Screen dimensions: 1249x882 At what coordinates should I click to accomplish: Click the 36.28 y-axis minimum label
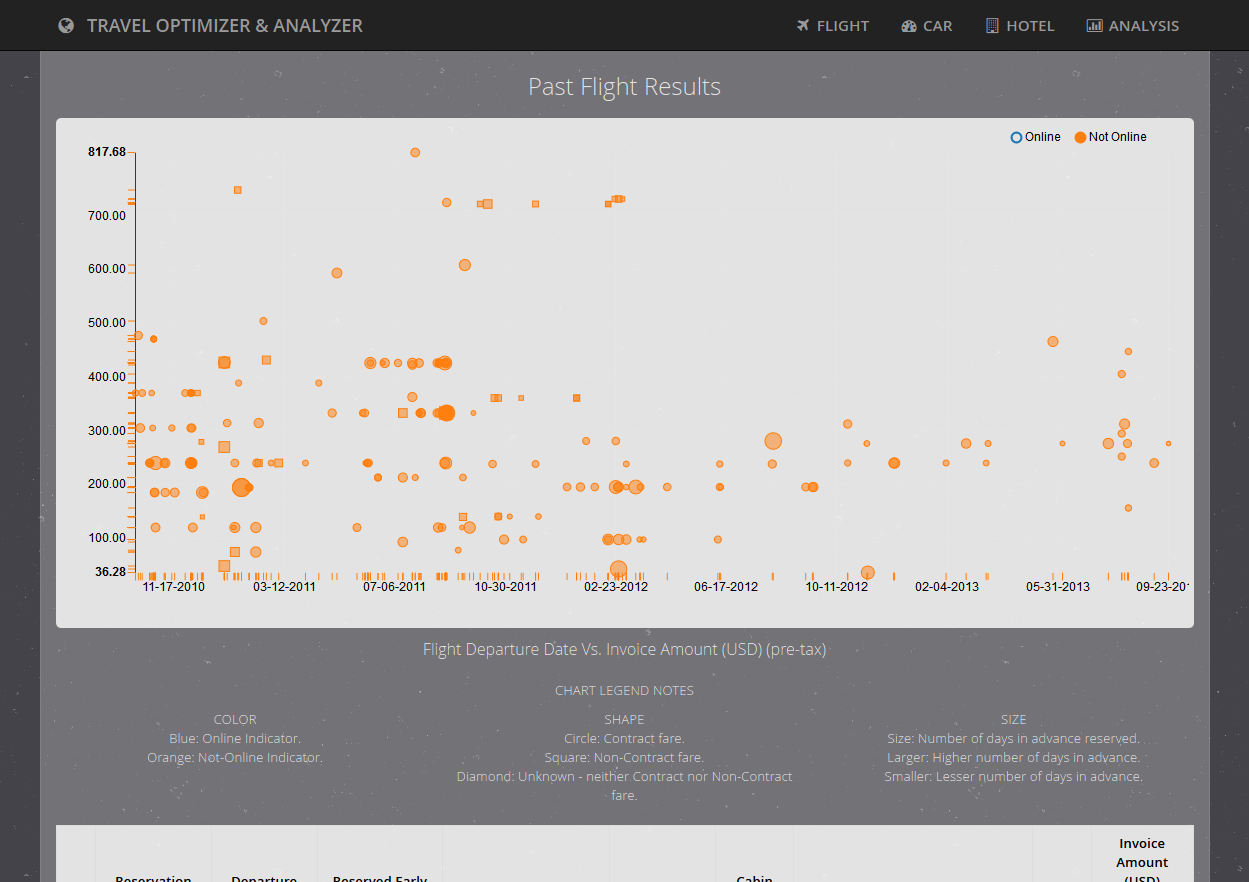tap(111, 572)
